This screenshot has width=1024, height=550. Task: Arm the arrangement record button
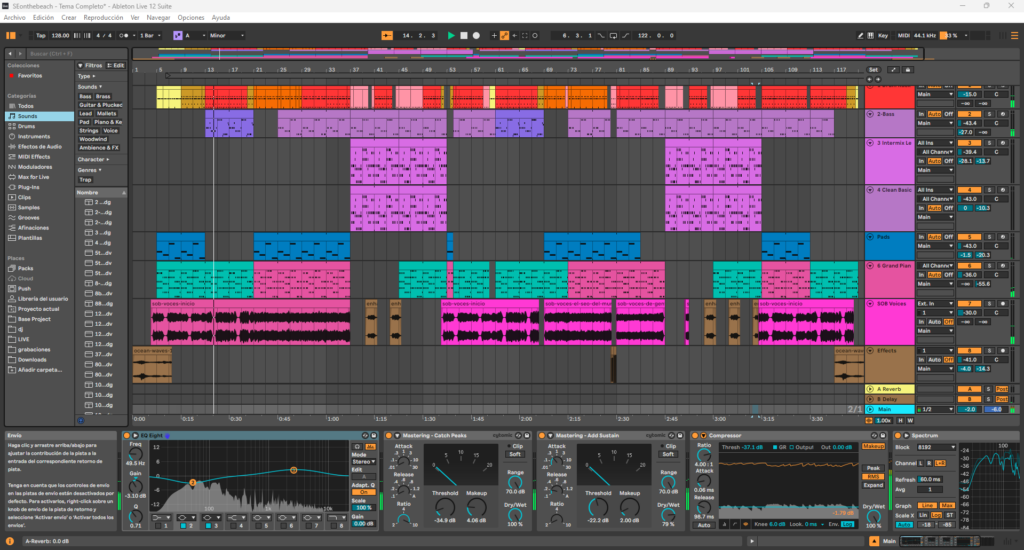click(476, 35)
